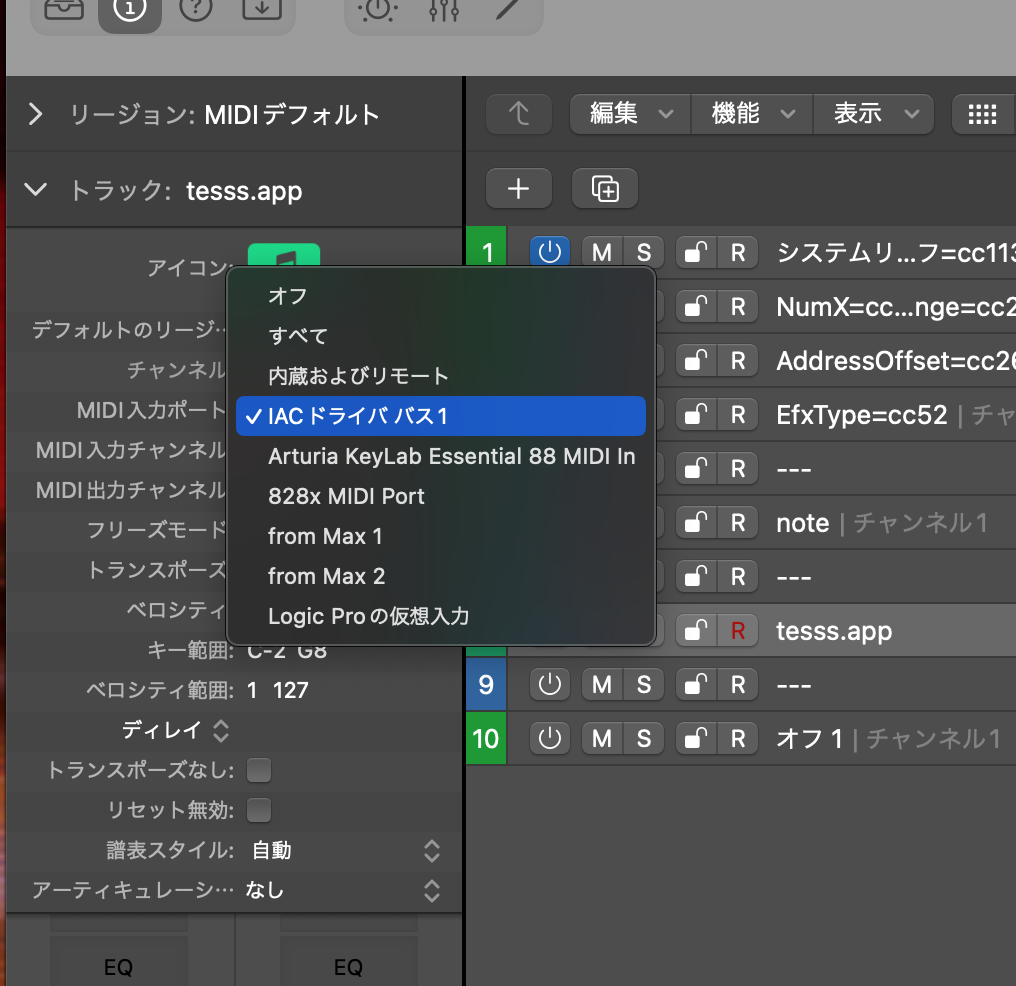Choose from Max 1 in the port list

coord(325,536)
